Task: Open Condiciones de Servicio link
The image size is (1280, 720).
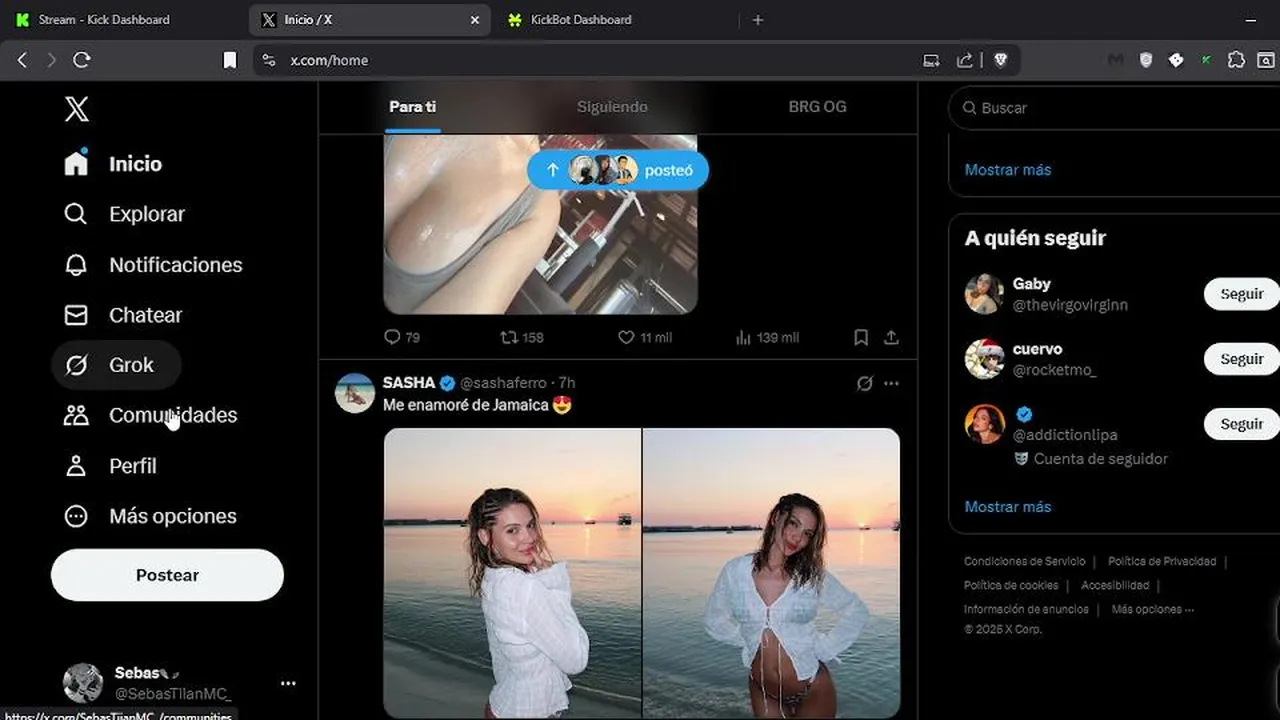Action: tap(1024, 562)
